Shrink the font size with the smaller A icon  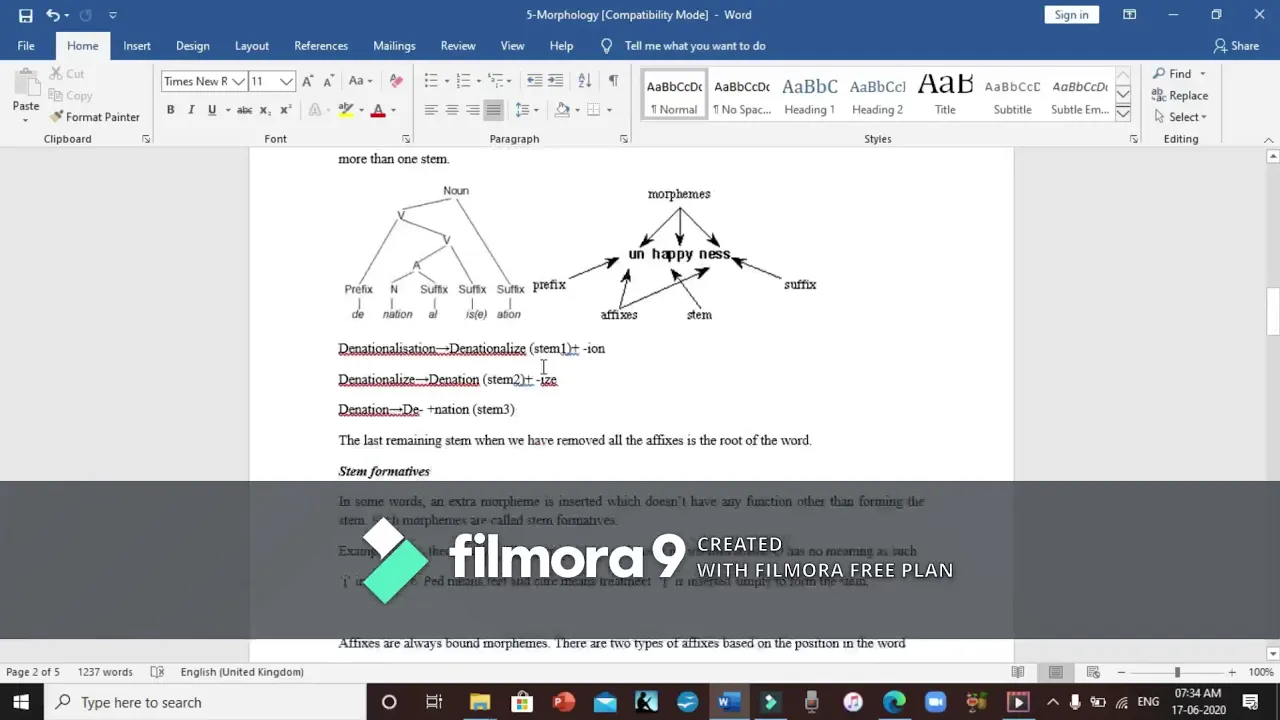(329, 81)
